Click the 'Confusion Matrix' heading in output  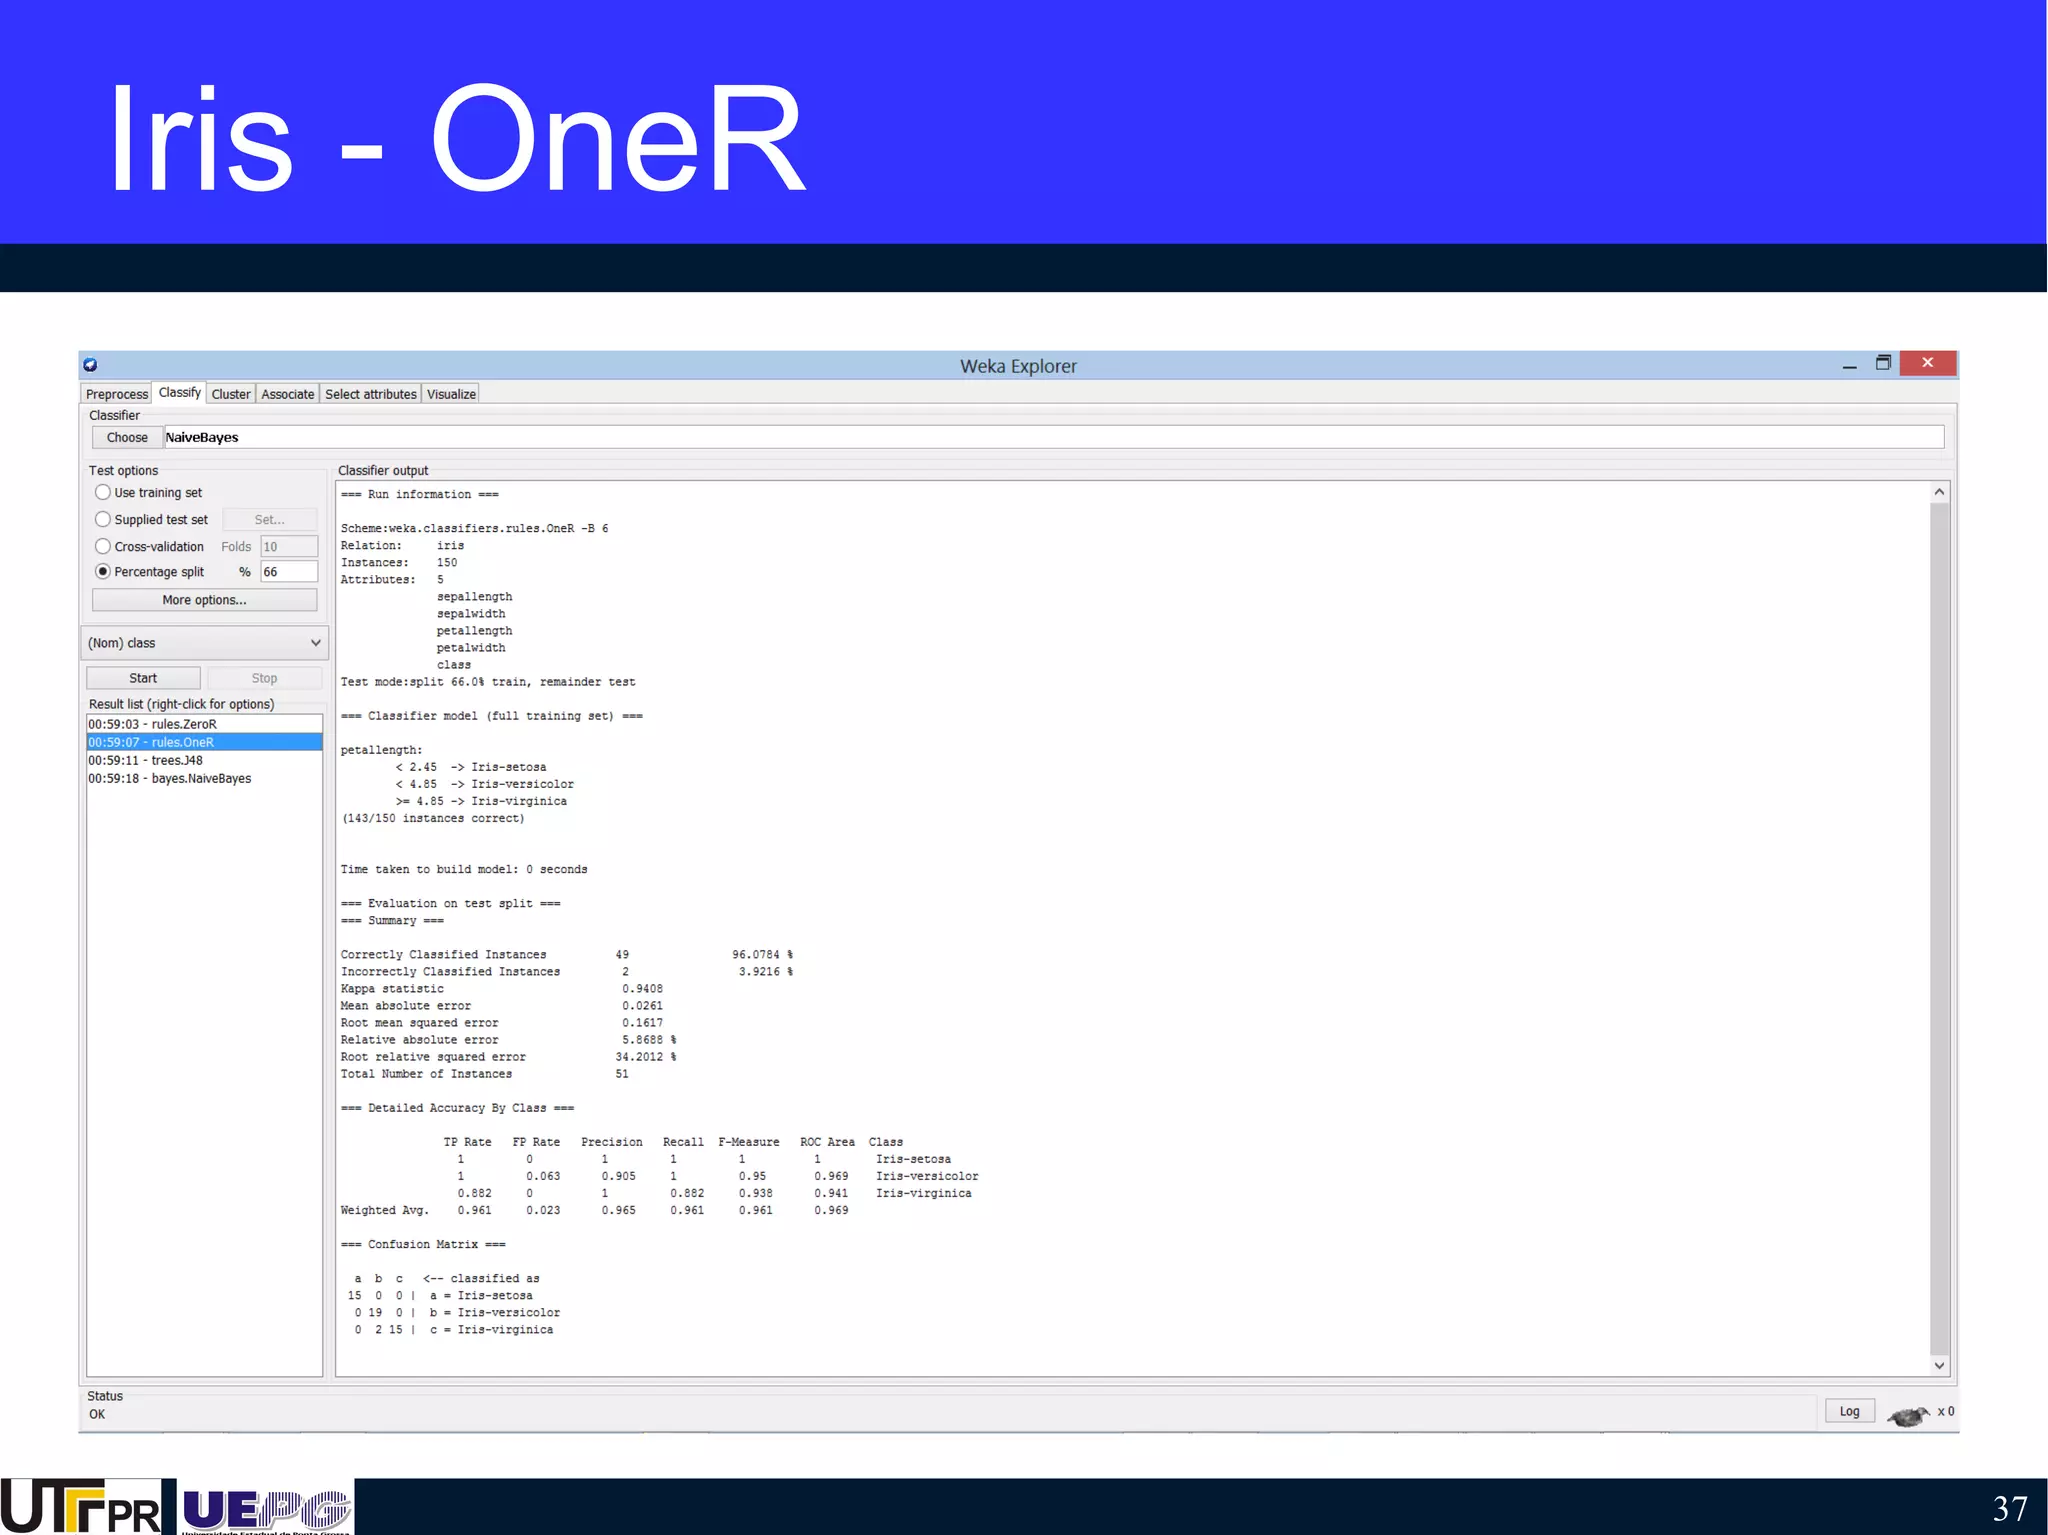[x=423, y=1244]
